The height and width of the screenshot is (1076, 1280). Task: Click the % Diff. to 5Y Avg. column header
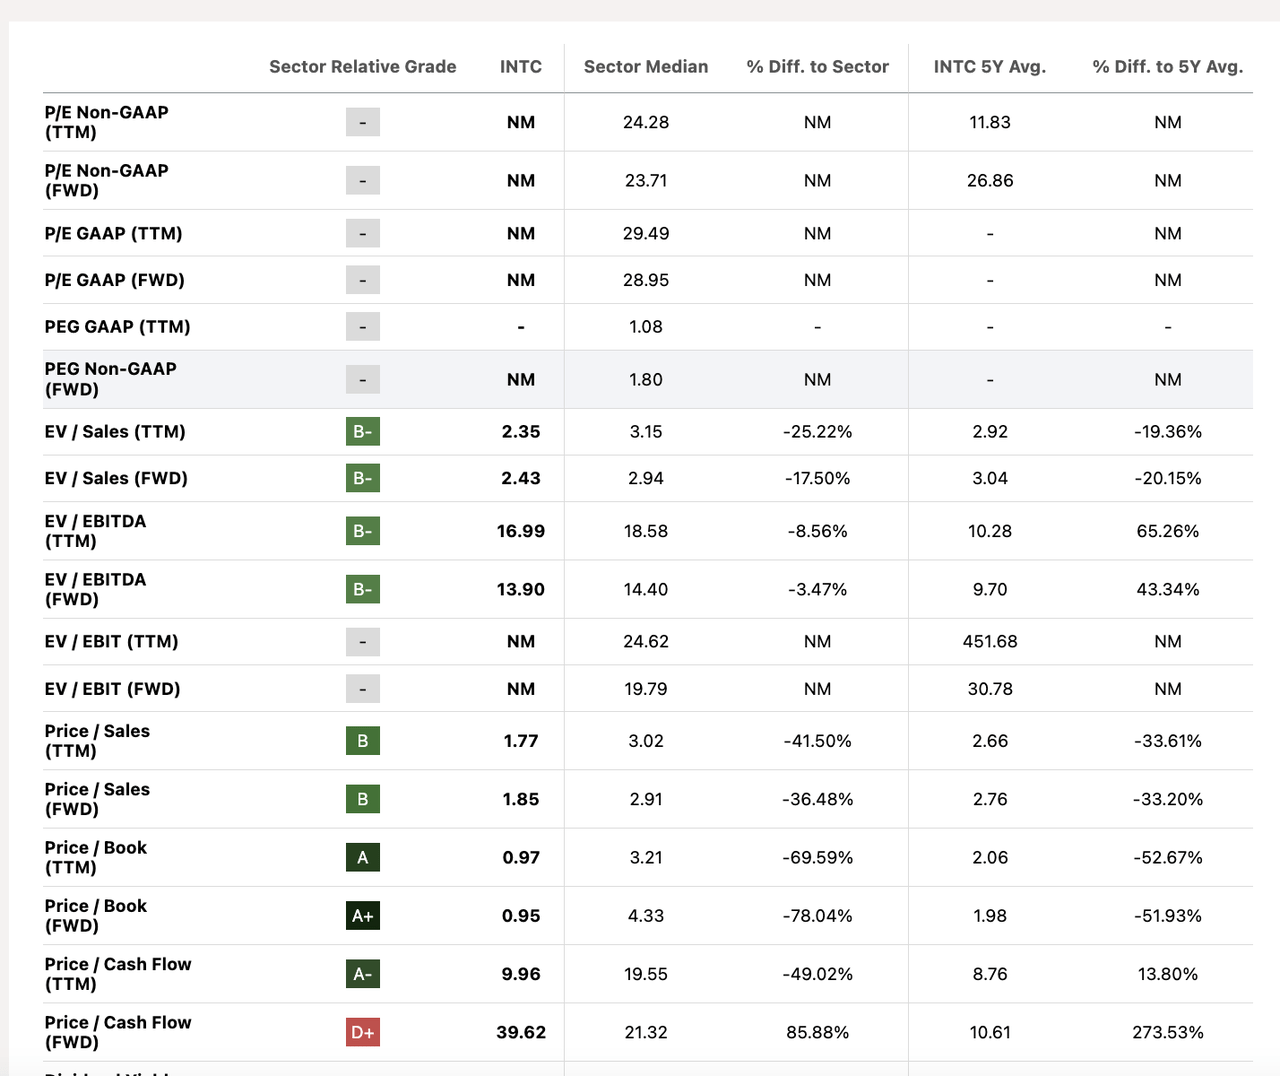[x=1168, y=67]
